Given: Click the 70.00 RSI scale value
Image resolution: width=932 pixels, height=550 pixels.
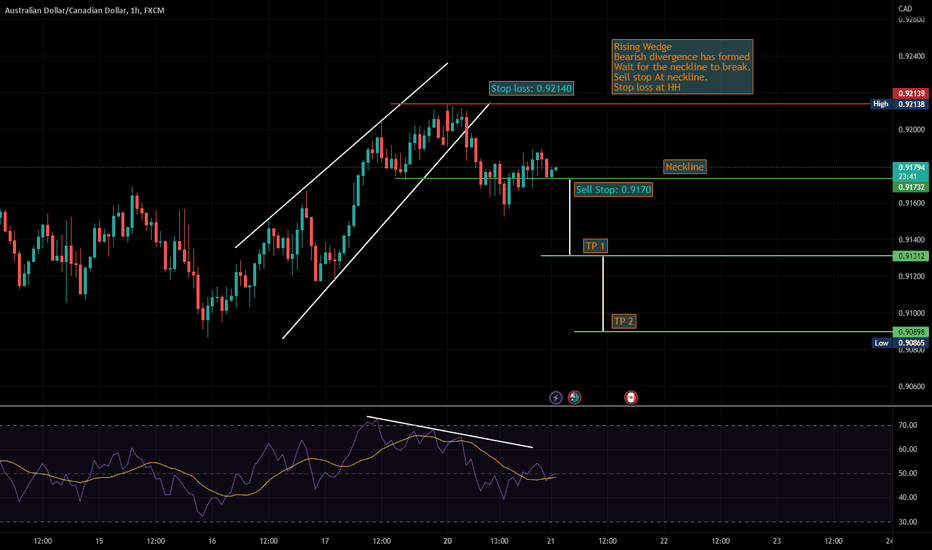Looking at the screenshot, I should click(908, 425).
